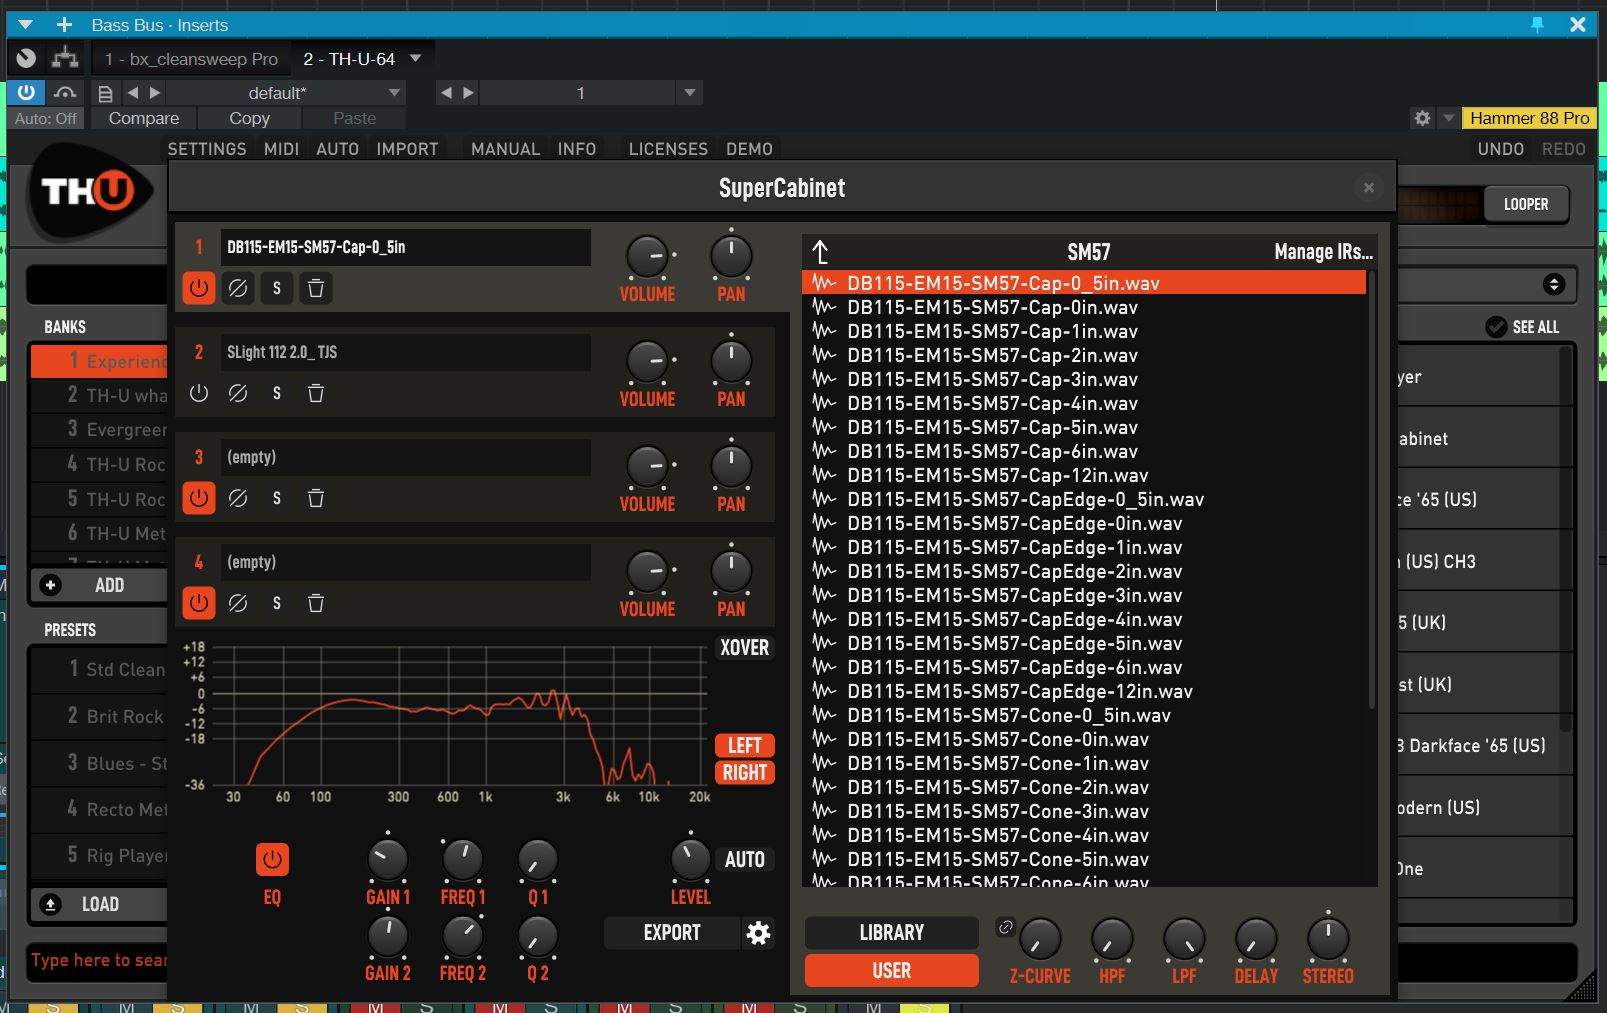The image size is (1607, 1013).
Task: Select DB115-EM15-SM57-Cap-3in.wav
Action: click(1084, 379)
